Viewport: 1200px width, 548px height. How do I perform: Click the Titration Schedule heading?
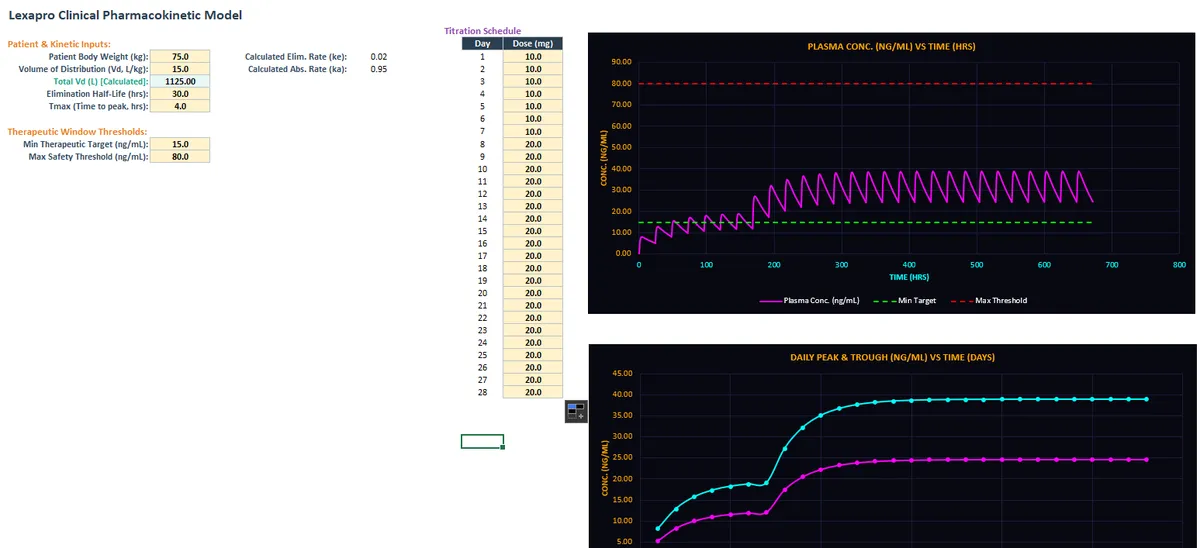tap(482, 31)
